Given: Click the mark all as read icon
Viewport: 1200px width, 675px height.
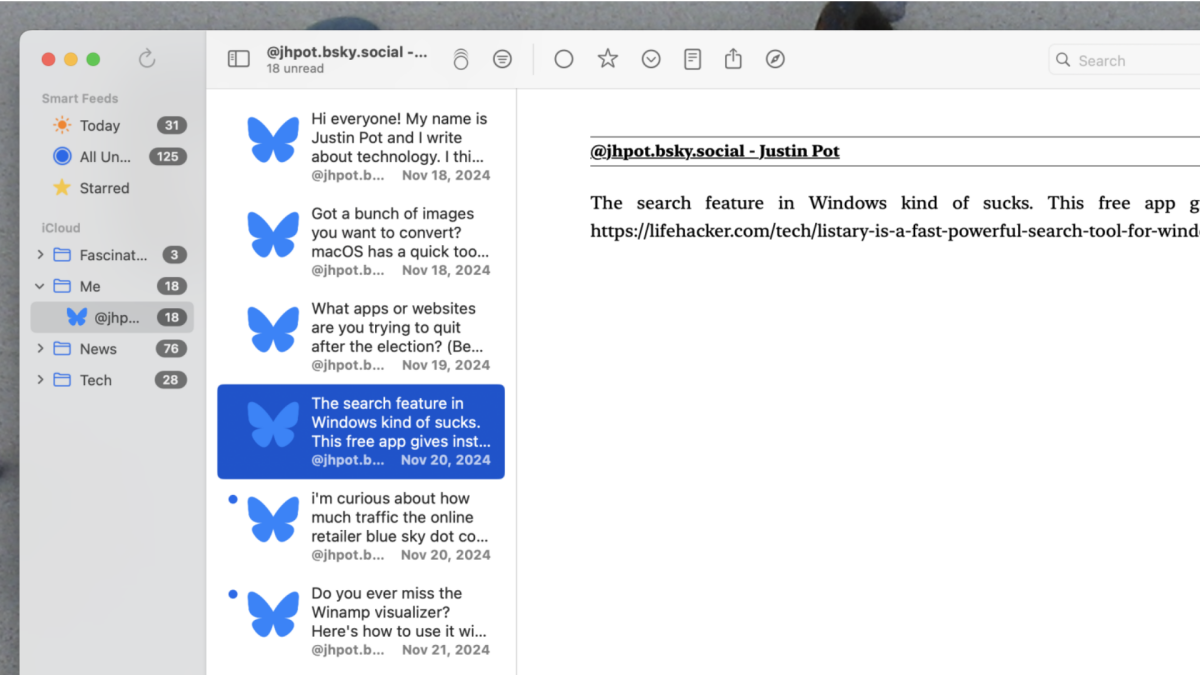Looking at the screenshot, I should pos(460,59).
